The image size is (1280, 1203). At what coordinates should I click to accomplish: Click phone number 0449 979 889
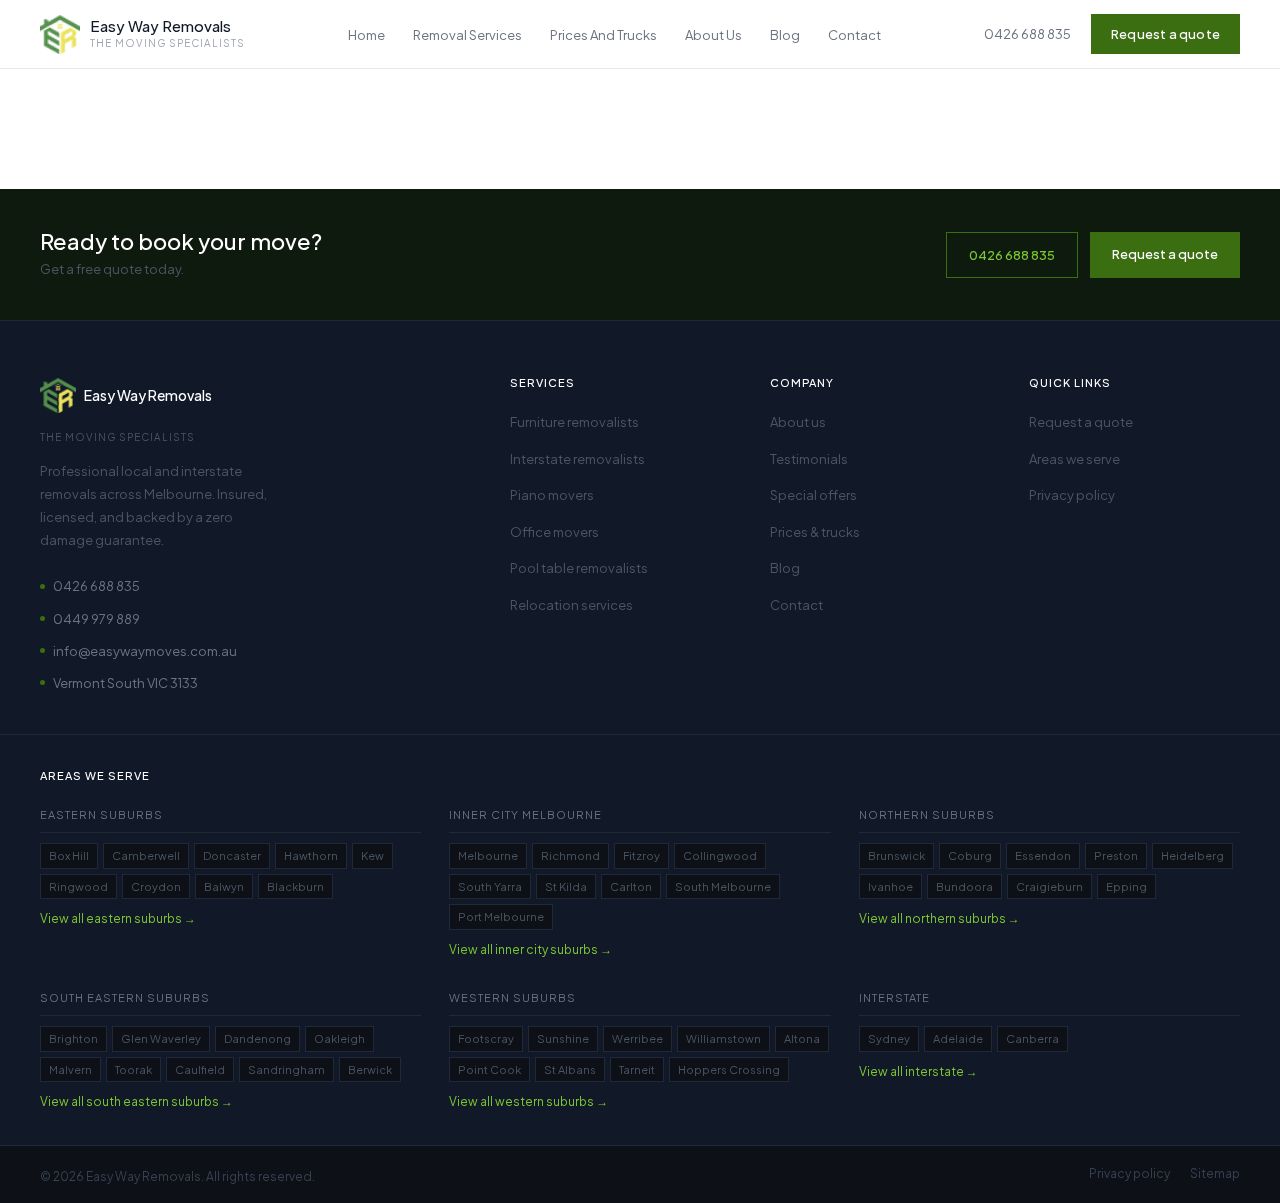pyautogui.click(x=96, y=619)
